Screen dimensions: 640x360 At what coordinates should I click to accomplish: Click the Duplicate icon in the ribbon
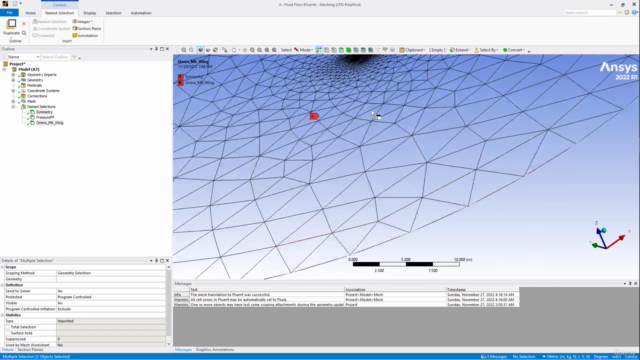click(x=11, y=24)
